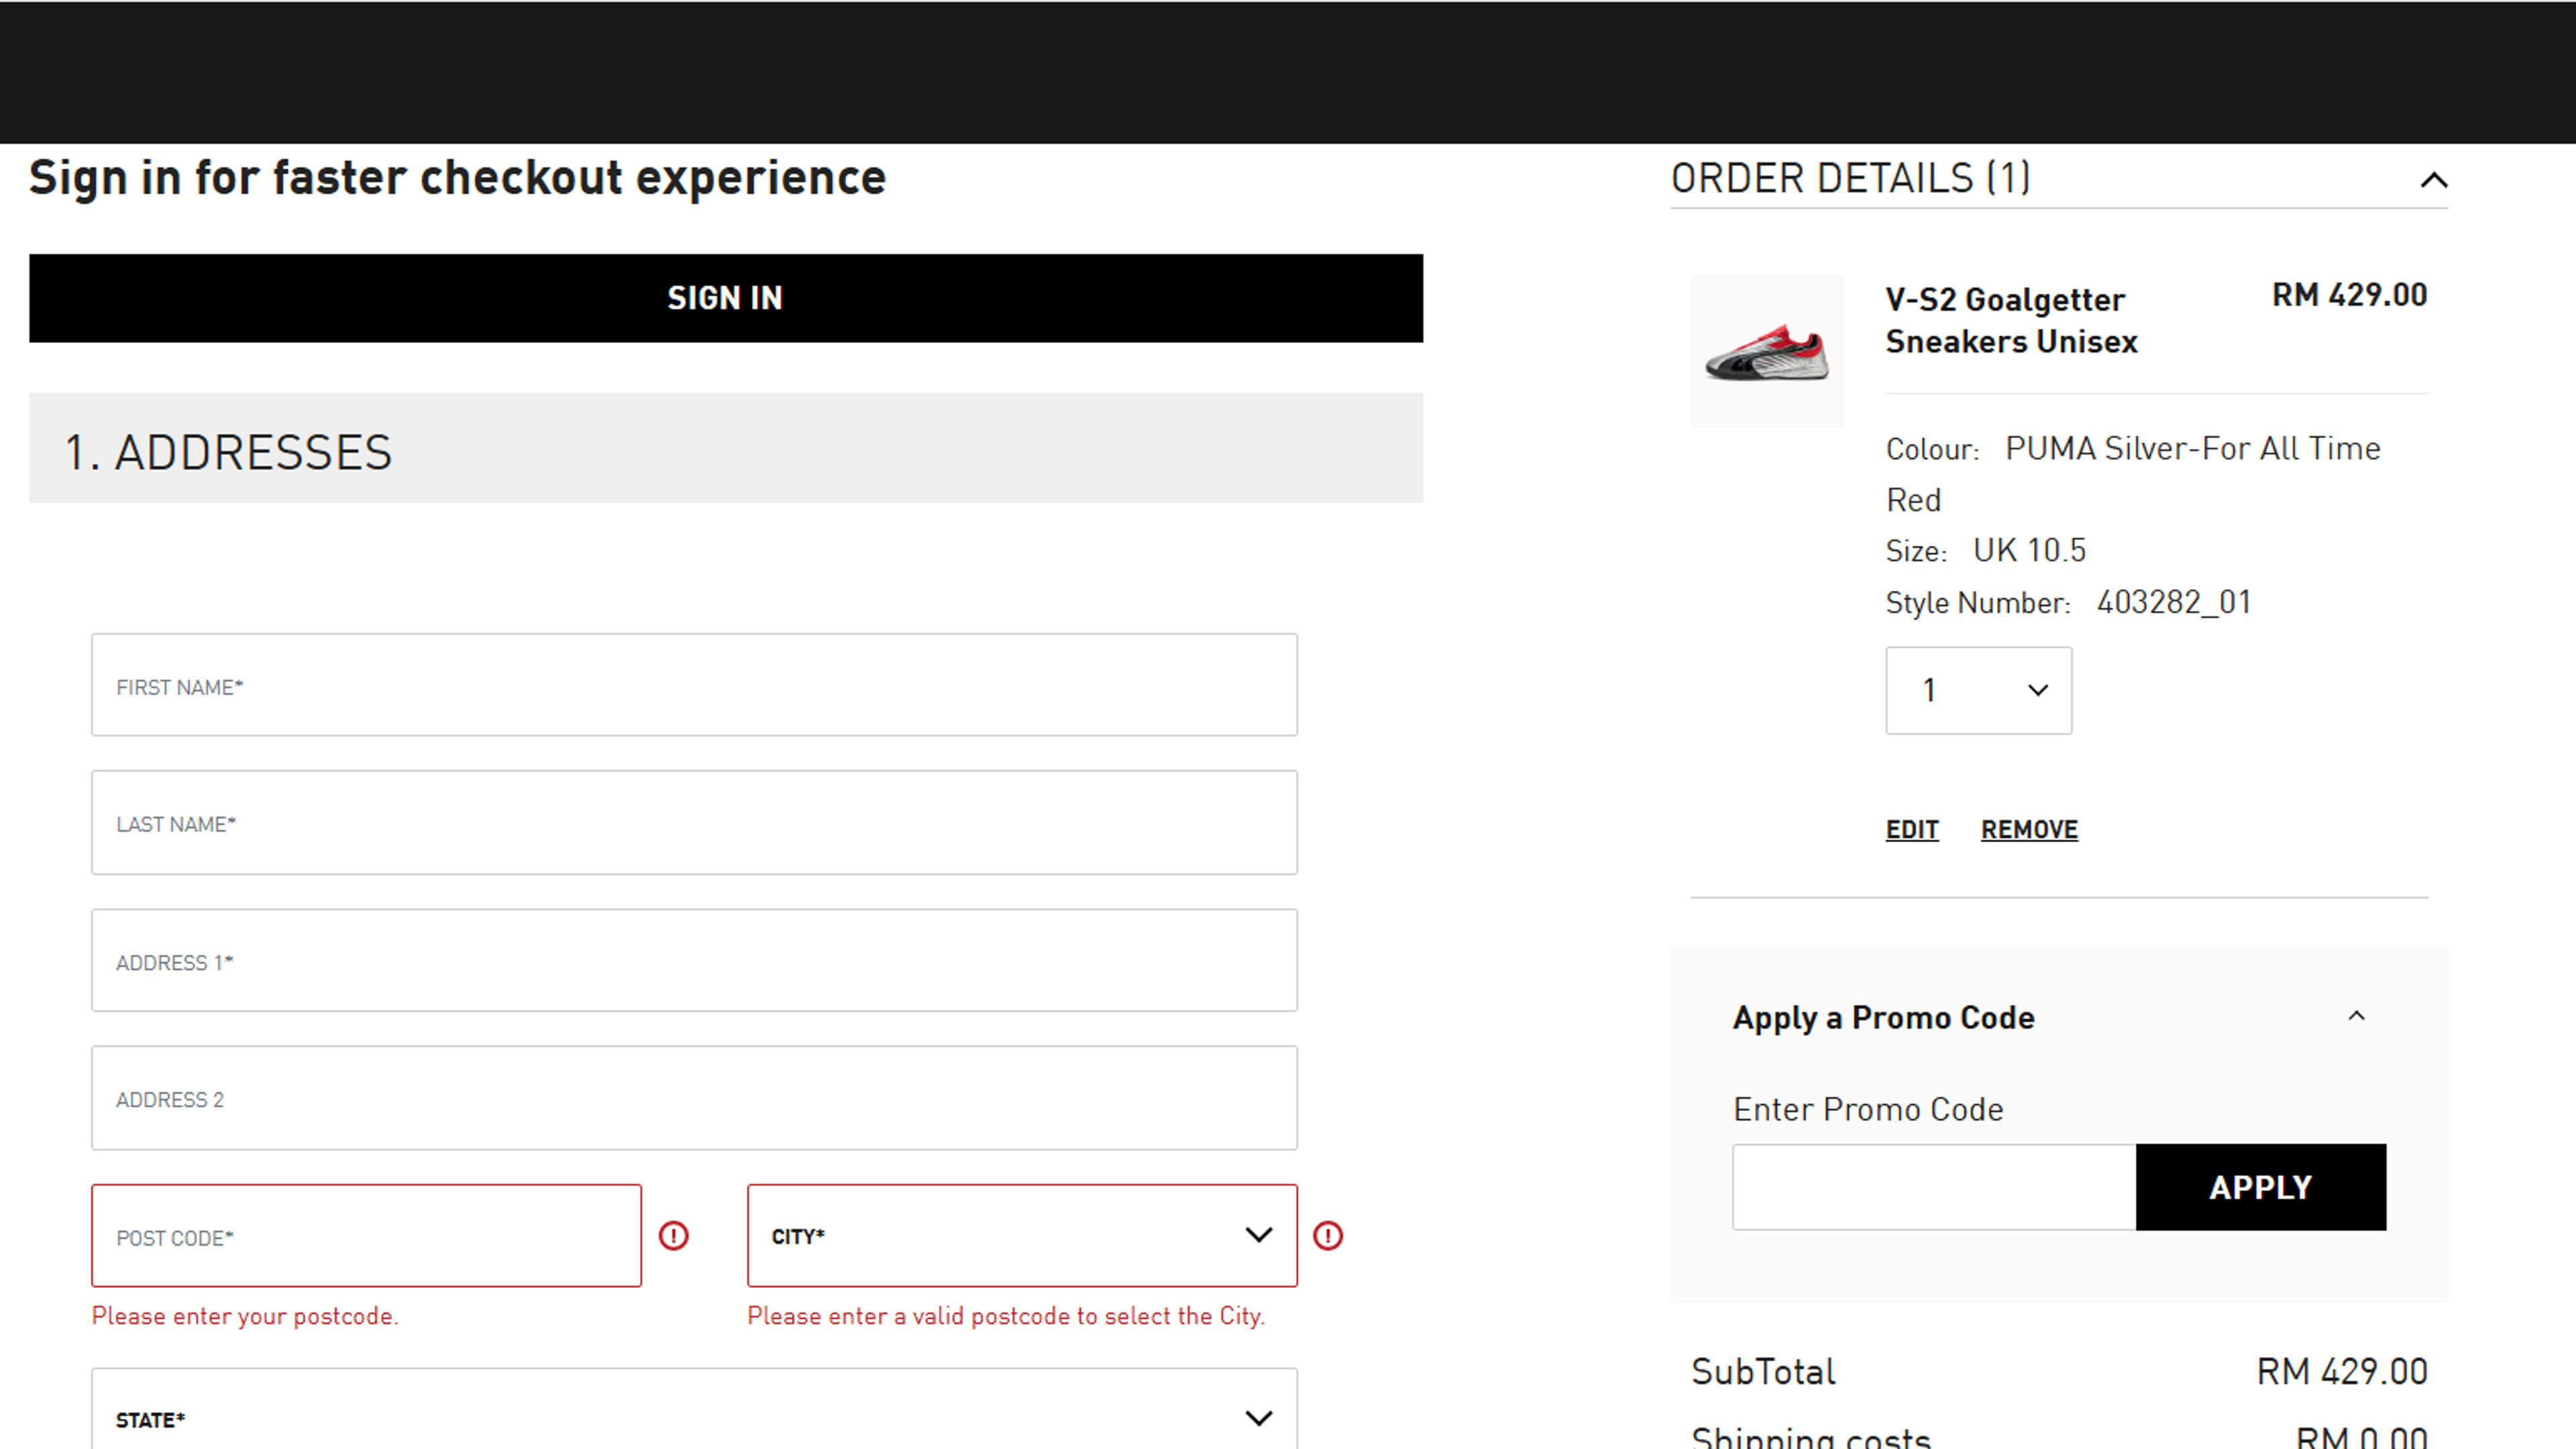The width and height of the screenshot is (2576, 1449).
Task: Click the city field error warning icon
Action: click(1328, 1236)
